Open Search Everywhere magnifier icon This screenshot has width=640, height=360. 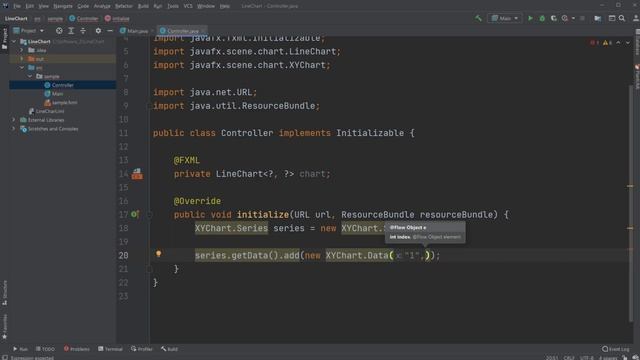622,18
